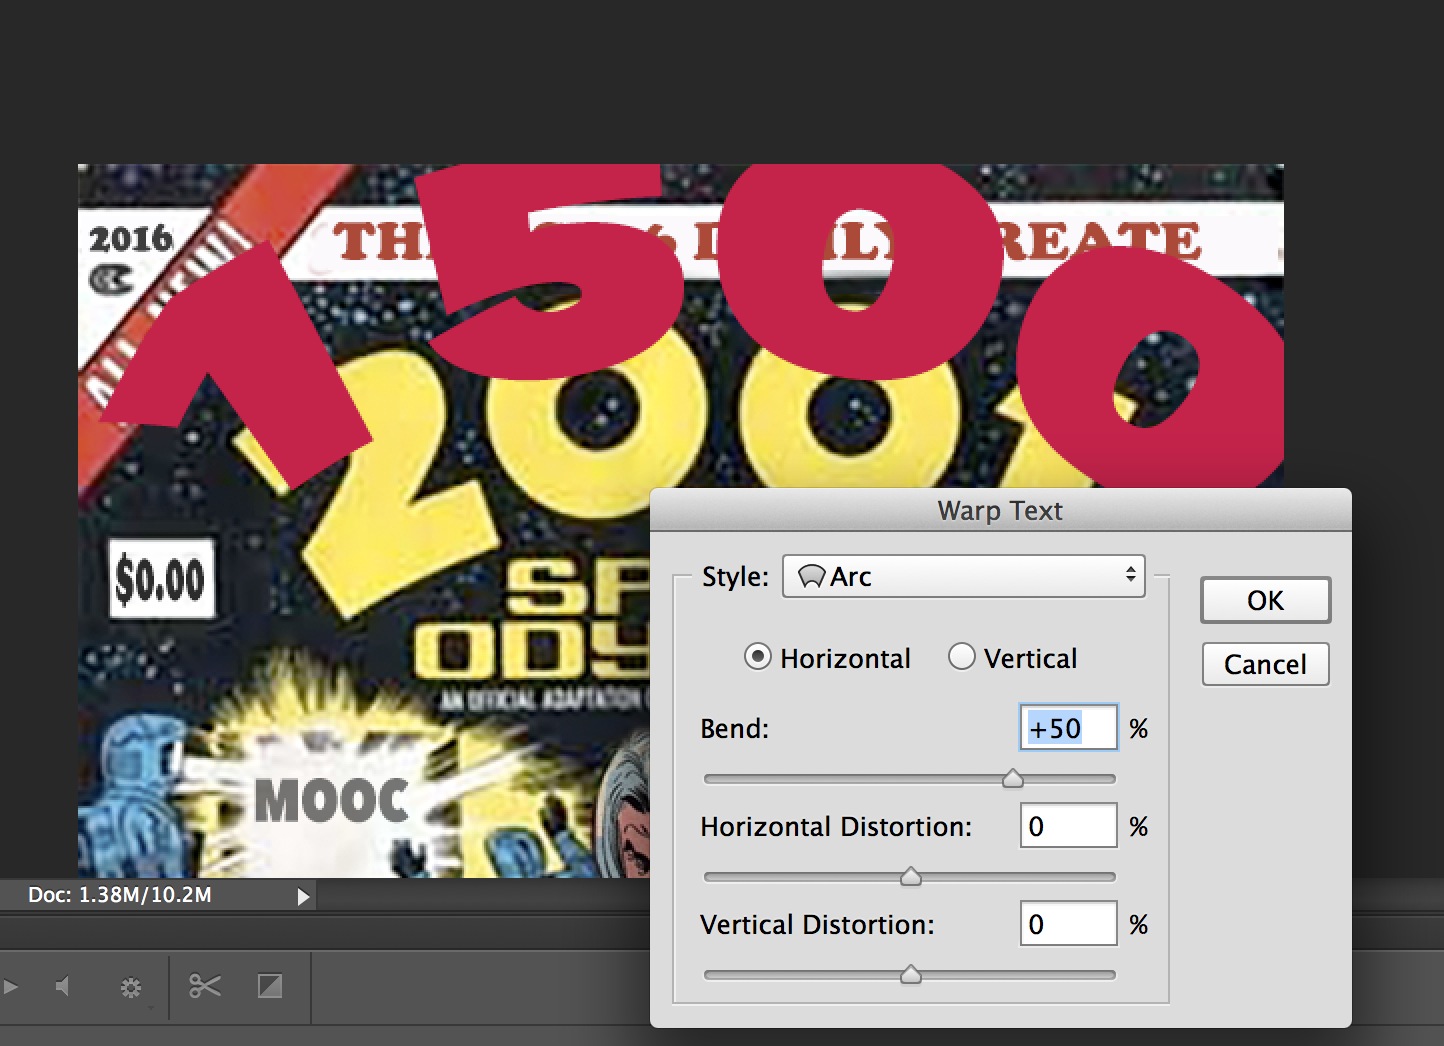Confirm warp with the OK button
Viewport: 1444px width, 1046px height.
[x=1265, y=600]
